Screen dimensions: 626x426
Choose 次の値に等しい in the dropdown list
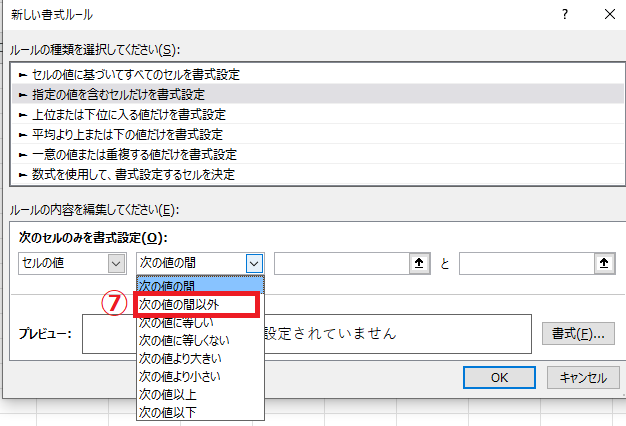point(200,323)
